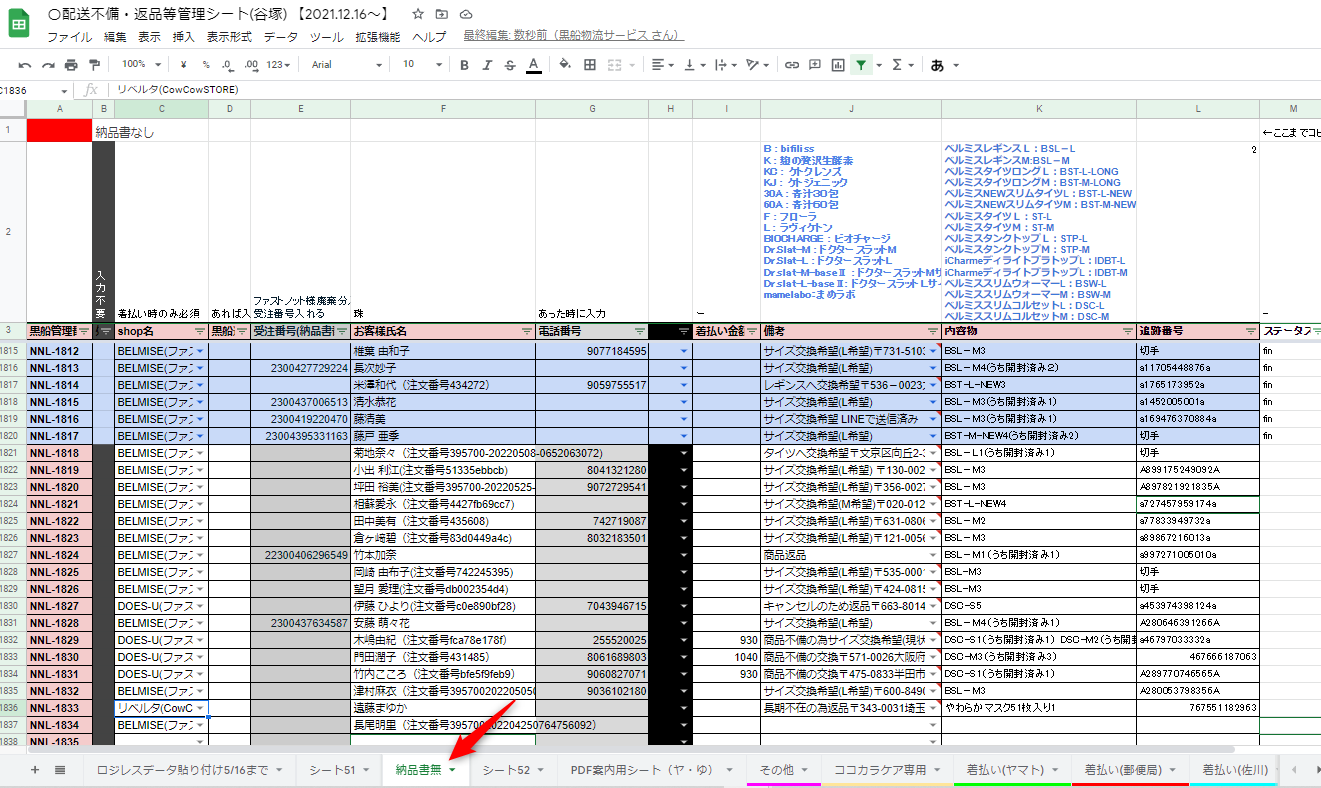Open the 表示形式 menu
Image resolution: width=1321 pixels, height=788 pixels.
click(x=229, y=36)
